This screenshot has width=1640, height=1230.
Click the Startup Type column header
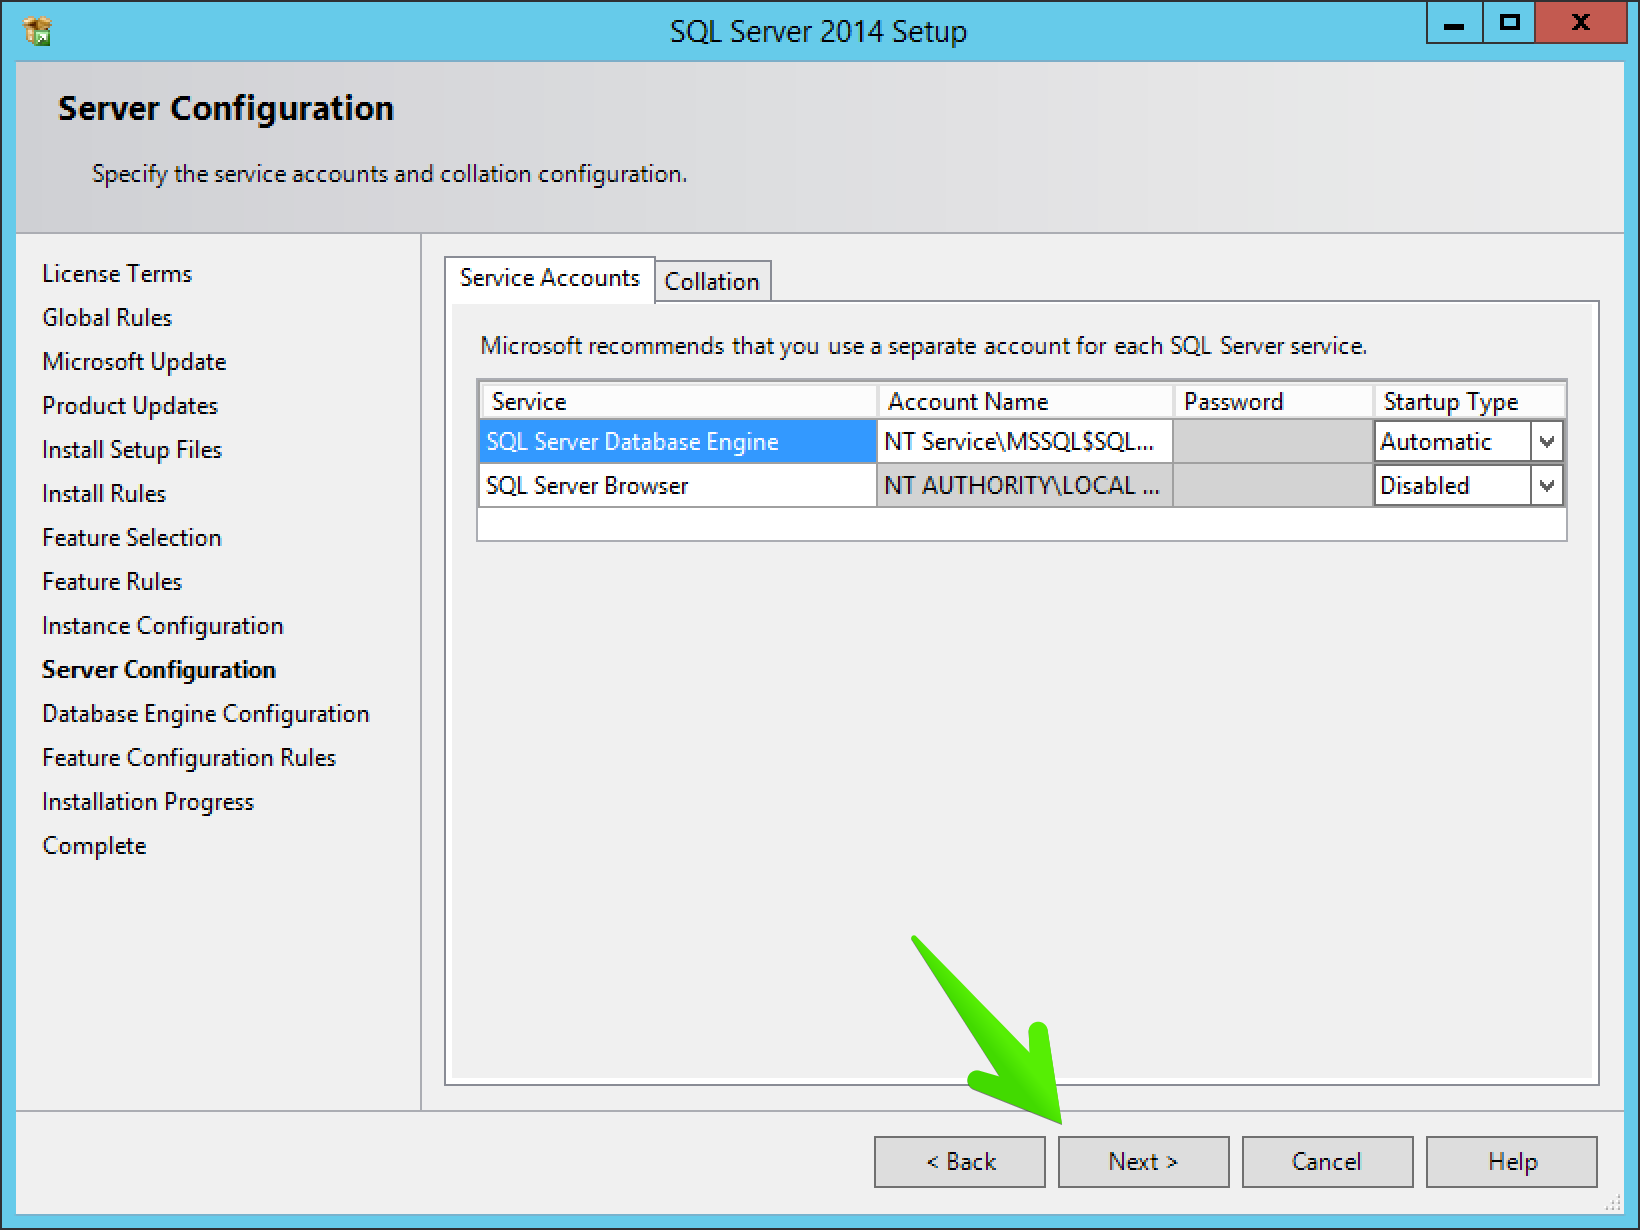1469,401
